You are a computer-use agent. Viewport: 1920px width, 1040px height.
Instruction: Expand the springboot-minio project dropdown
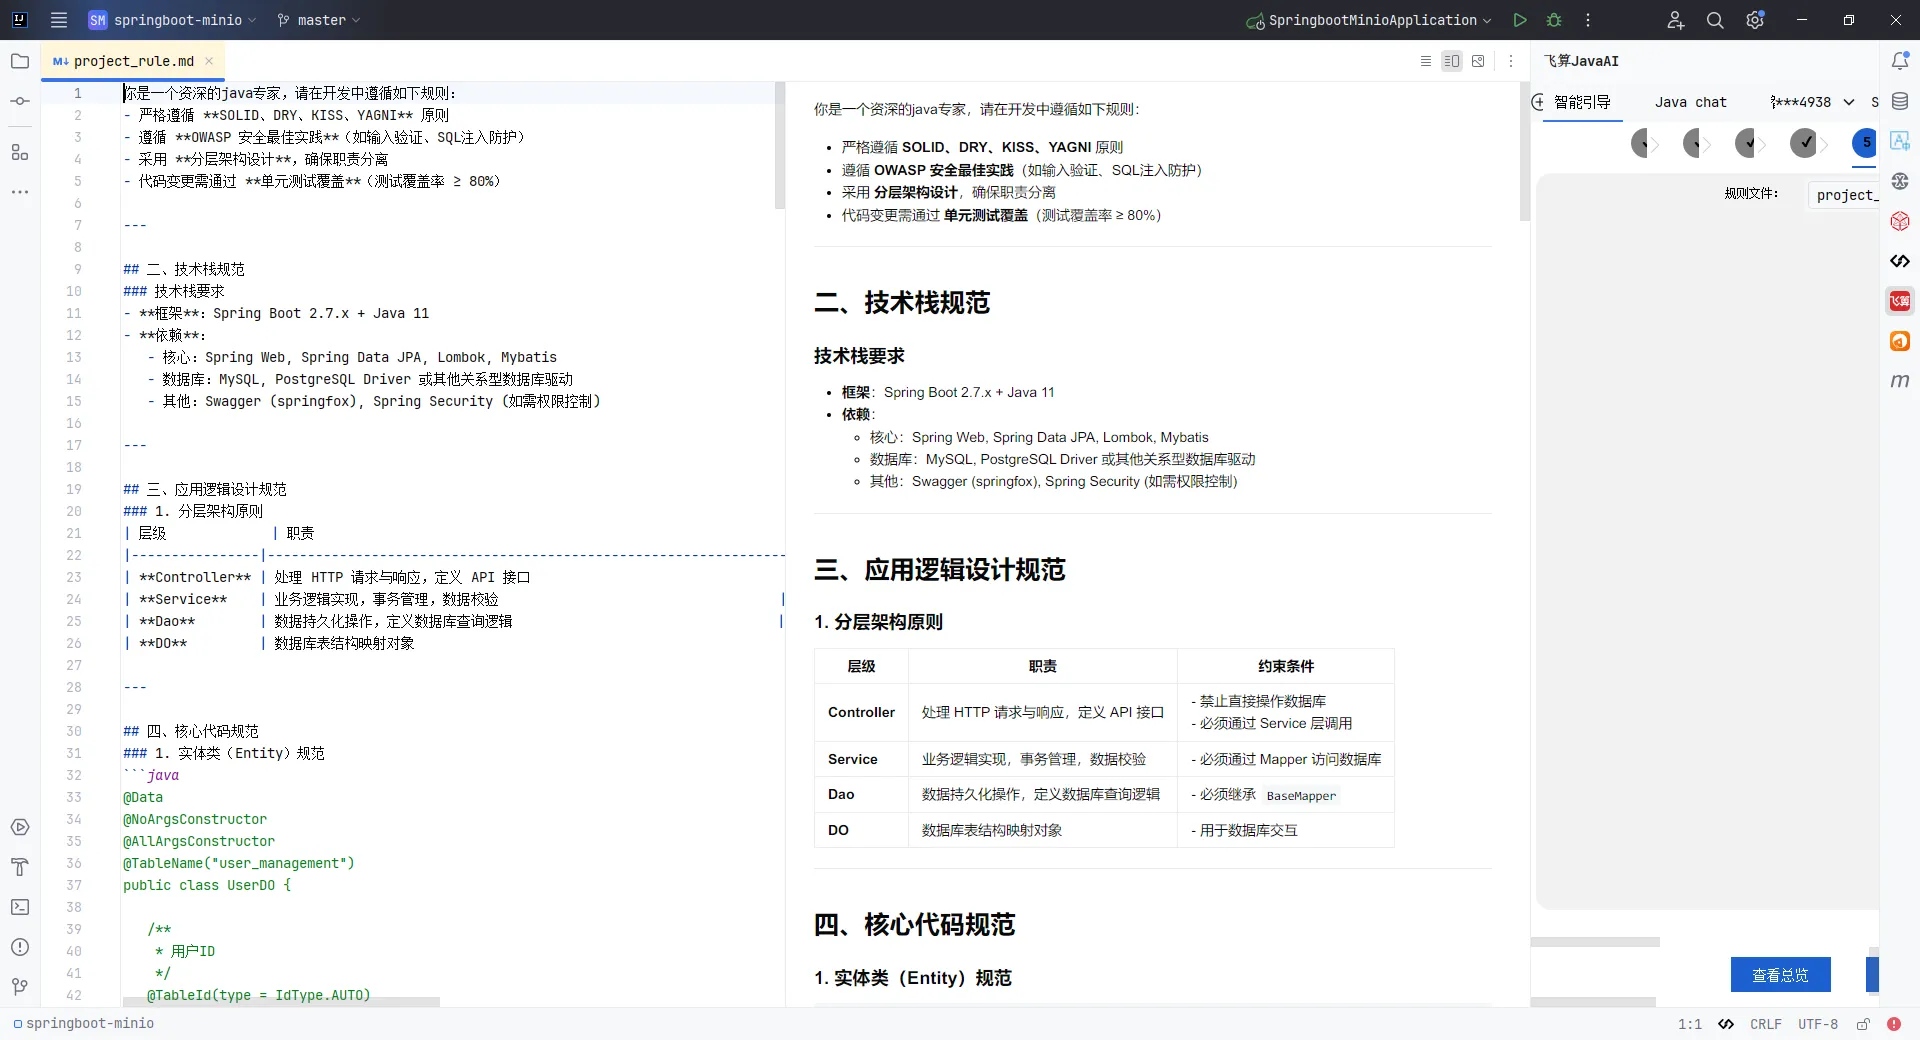tap(172, 20)
